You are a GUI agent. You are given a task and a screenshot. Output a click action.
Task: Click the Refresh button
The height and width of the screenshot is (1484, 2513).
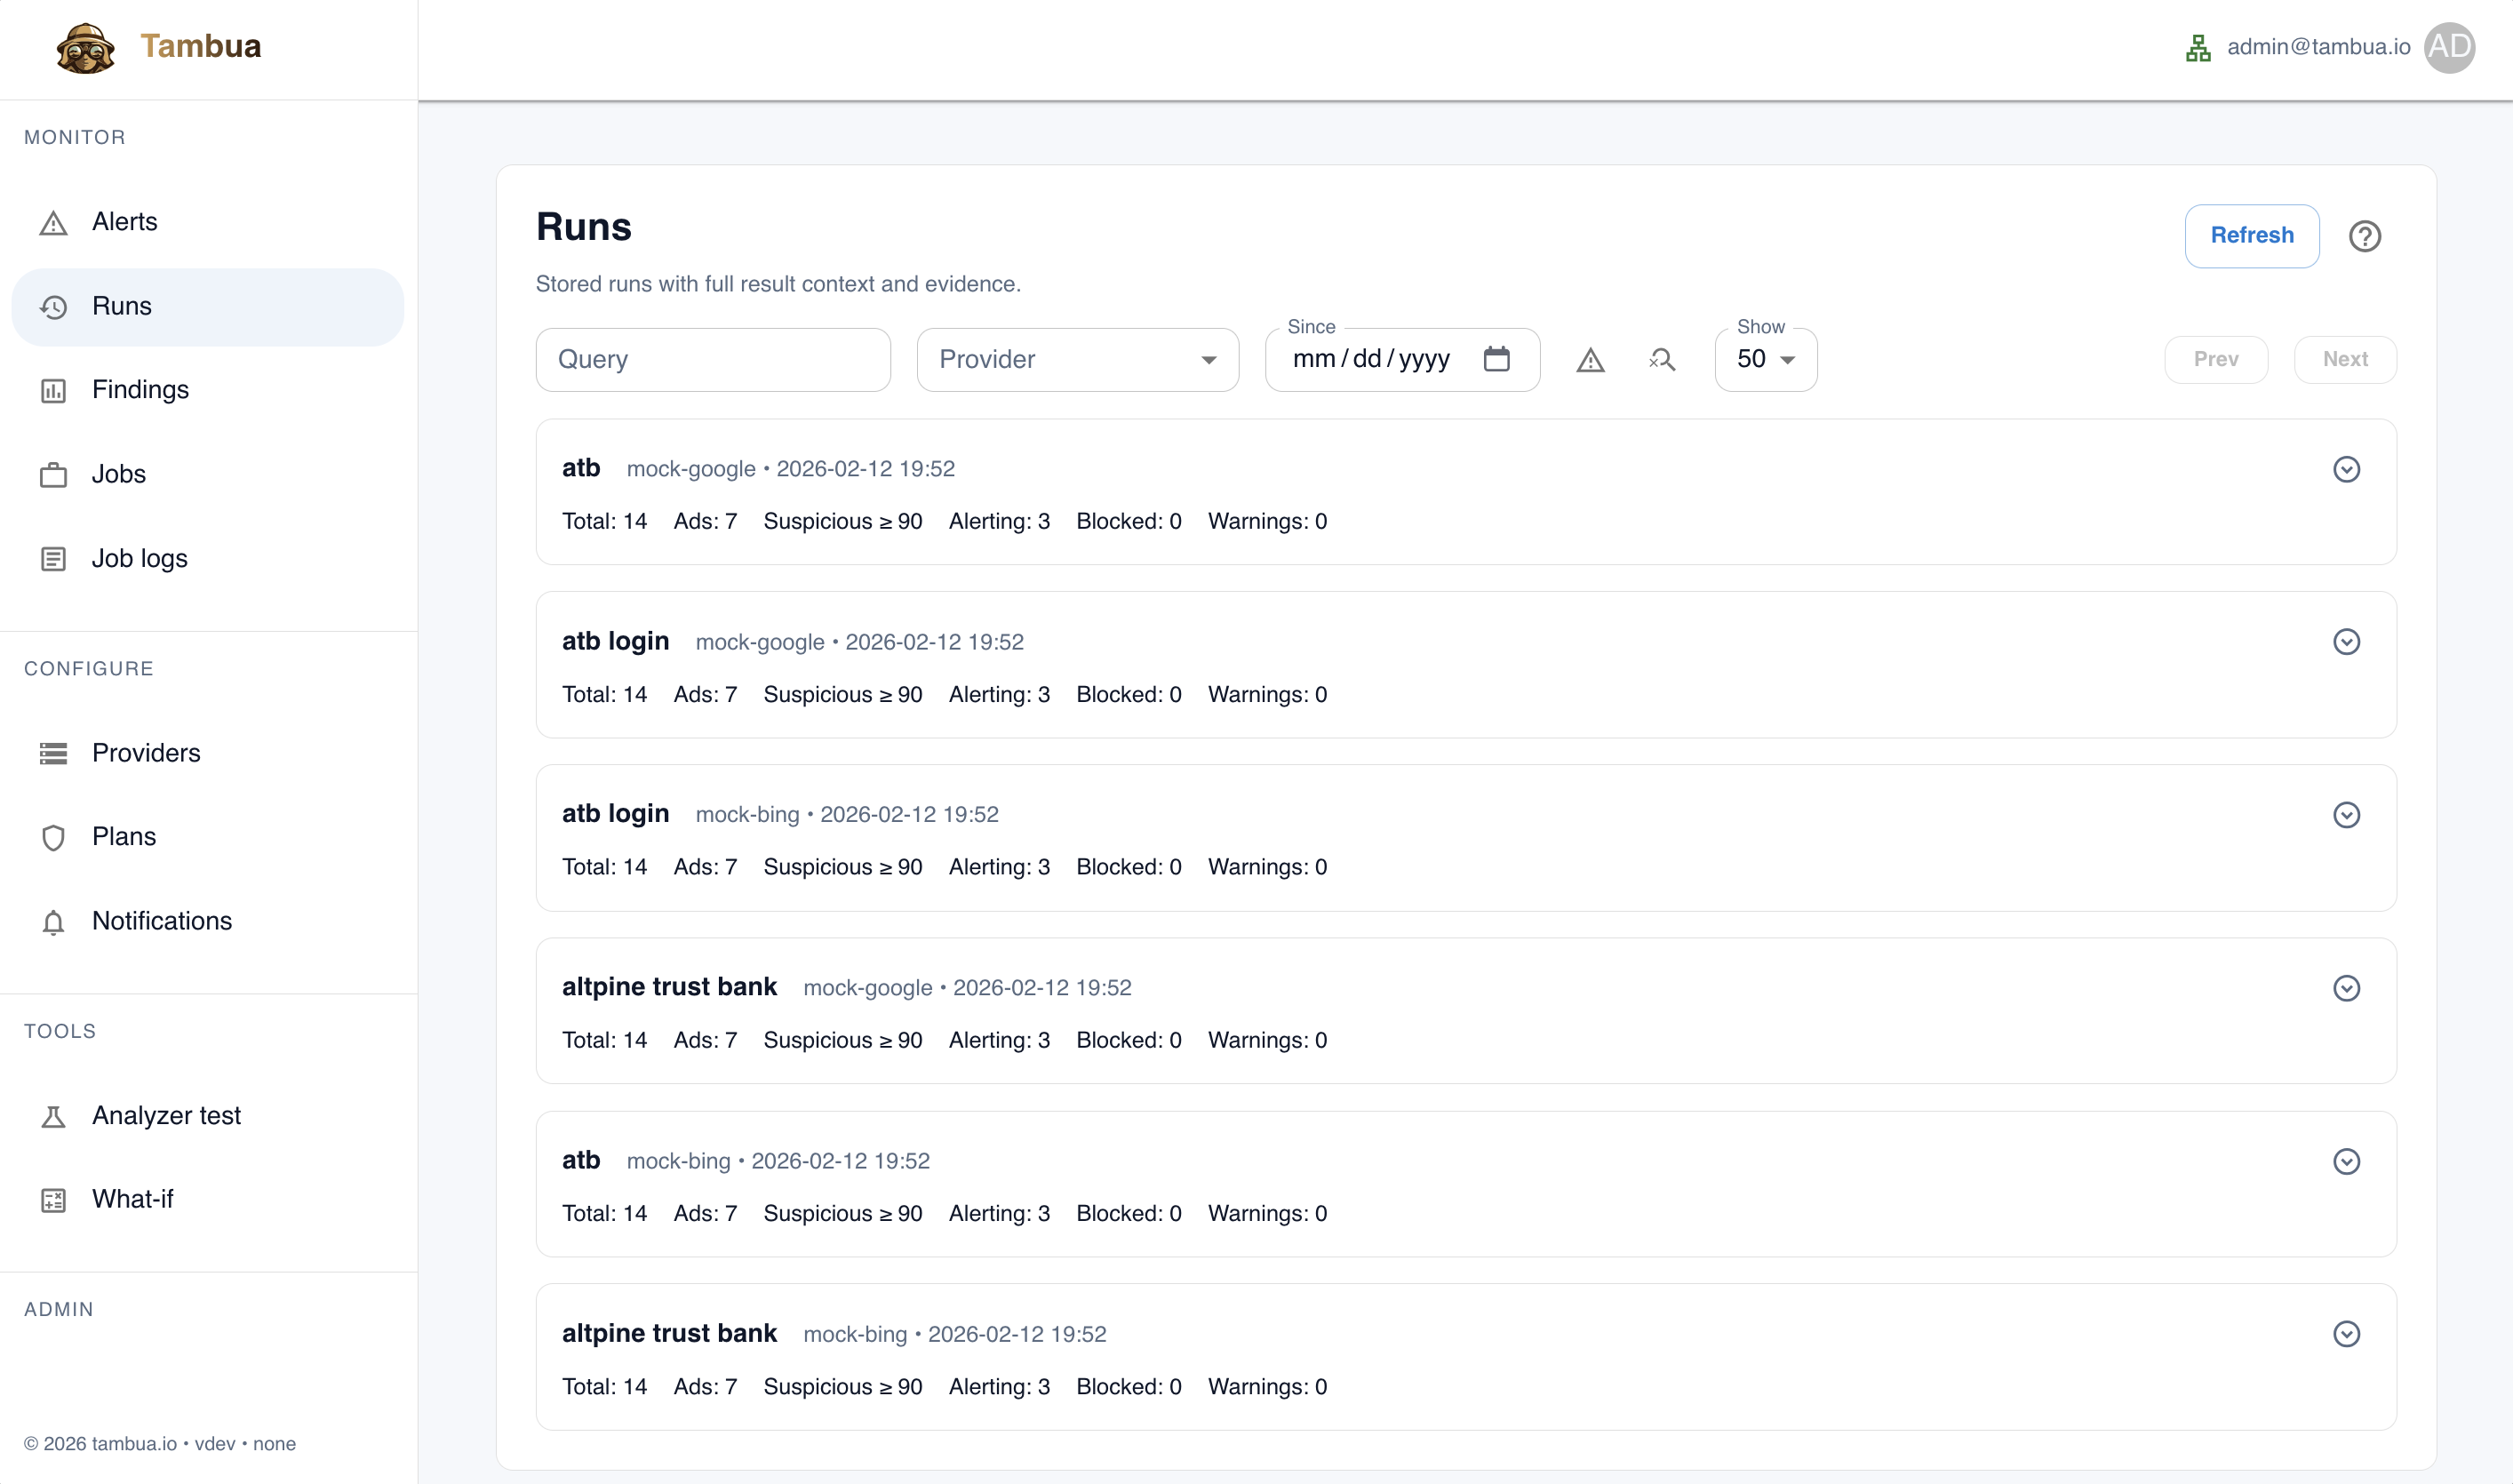tap(2251, 236)
